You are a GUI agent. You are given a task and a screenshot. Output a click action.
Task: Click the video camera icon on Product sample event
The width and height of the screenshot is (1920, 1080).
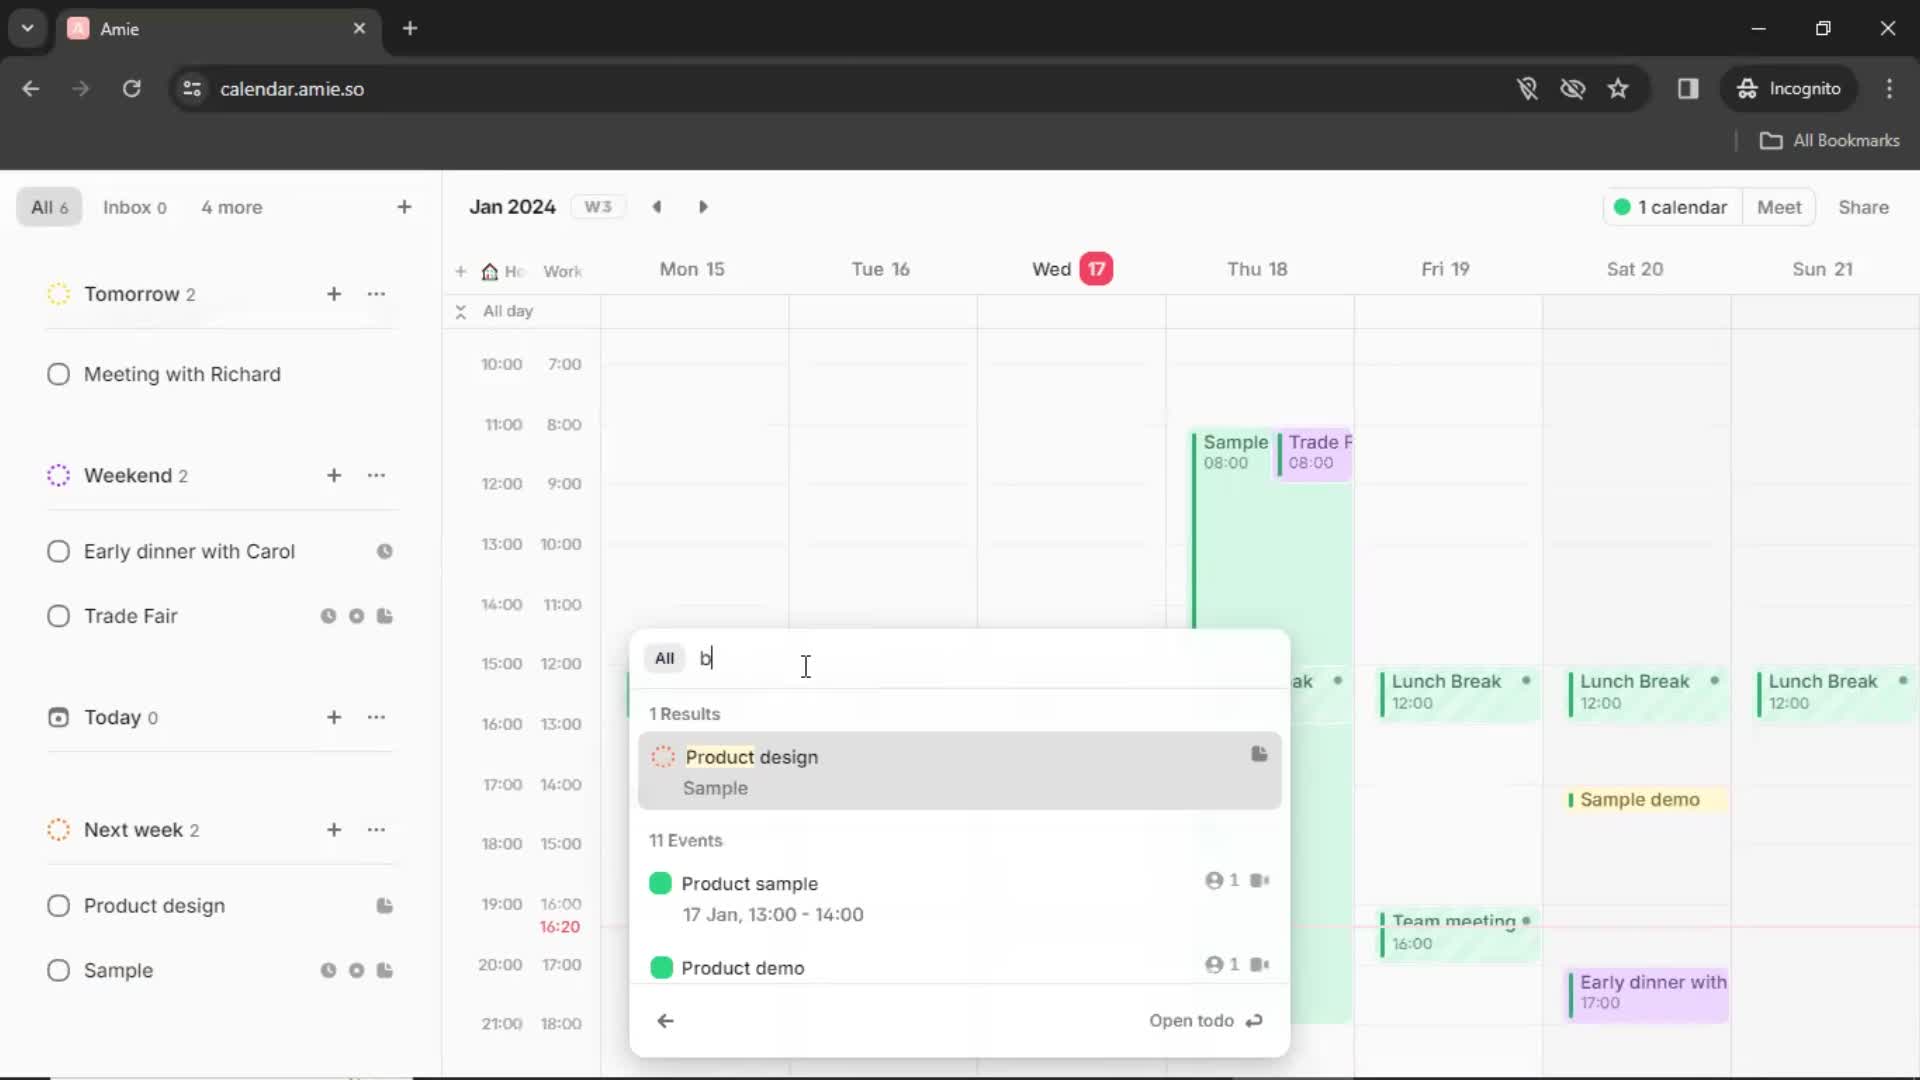pos(1259,881)
